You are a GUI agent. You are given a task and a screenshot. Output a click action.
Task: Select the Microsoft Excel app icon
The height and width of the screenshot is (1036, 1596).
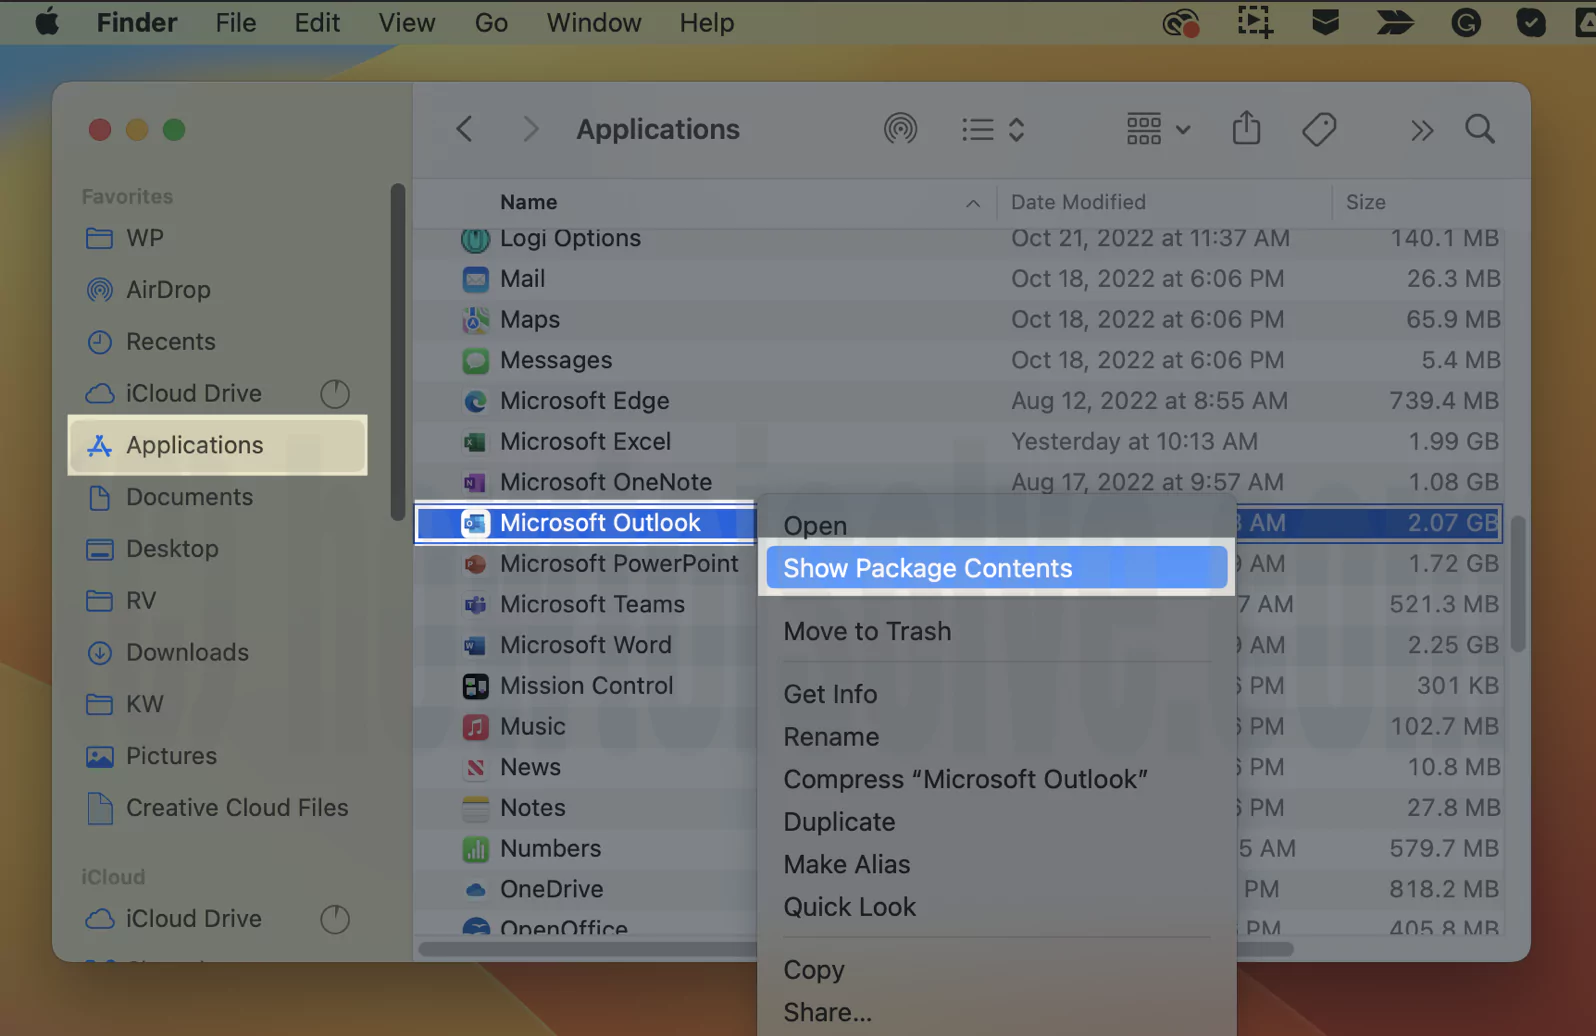point(475,442)
